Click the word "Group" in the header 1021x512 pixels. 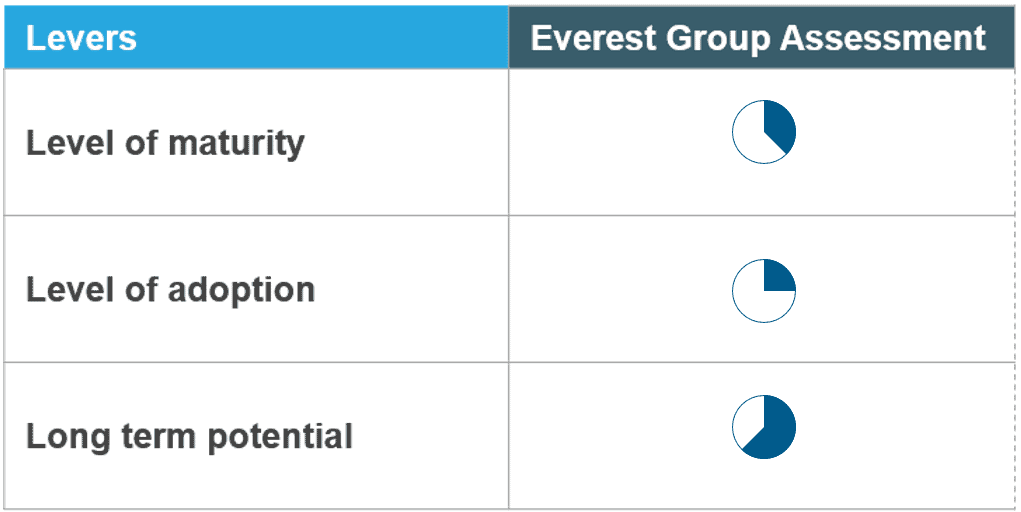718,40
